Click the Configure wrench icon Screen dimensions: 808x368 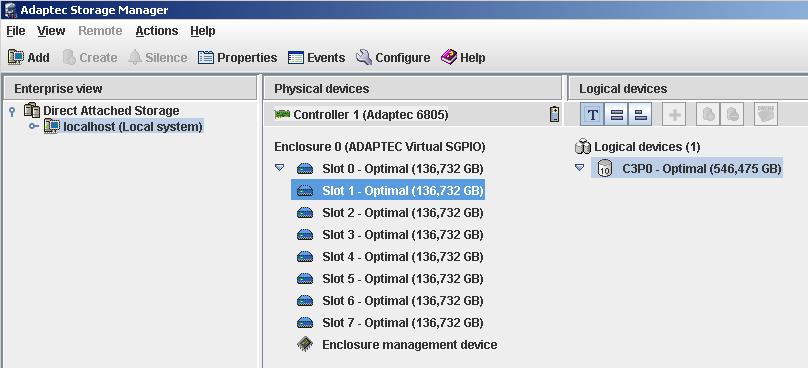click(x=363, y=57)
